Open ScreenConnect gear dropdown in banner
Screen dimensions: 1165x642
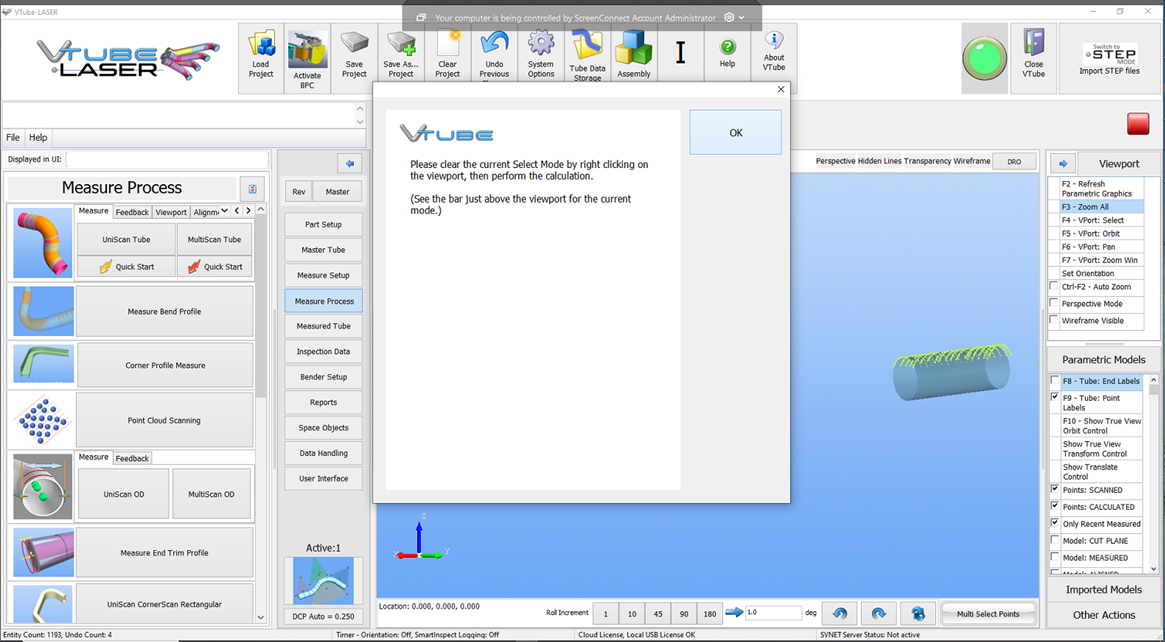[x=734, y=17]
